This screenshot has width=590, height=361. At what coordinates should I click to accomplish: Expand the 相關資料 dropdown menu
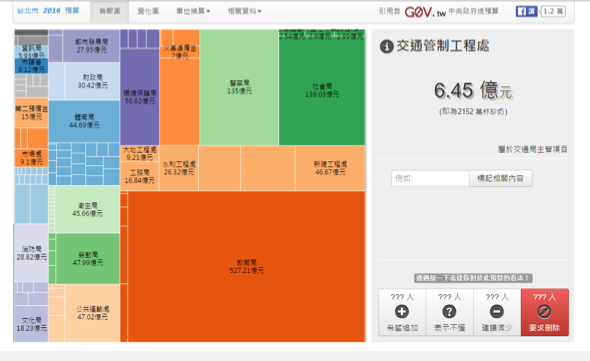(x=245, y=11)
